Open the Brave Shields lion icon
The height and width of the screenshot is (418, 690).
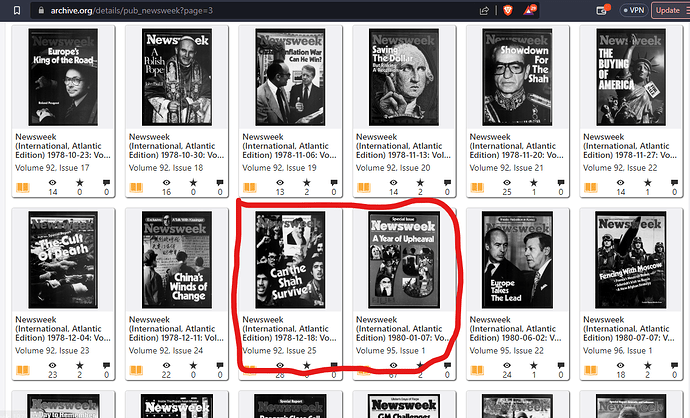click(507, 10)
